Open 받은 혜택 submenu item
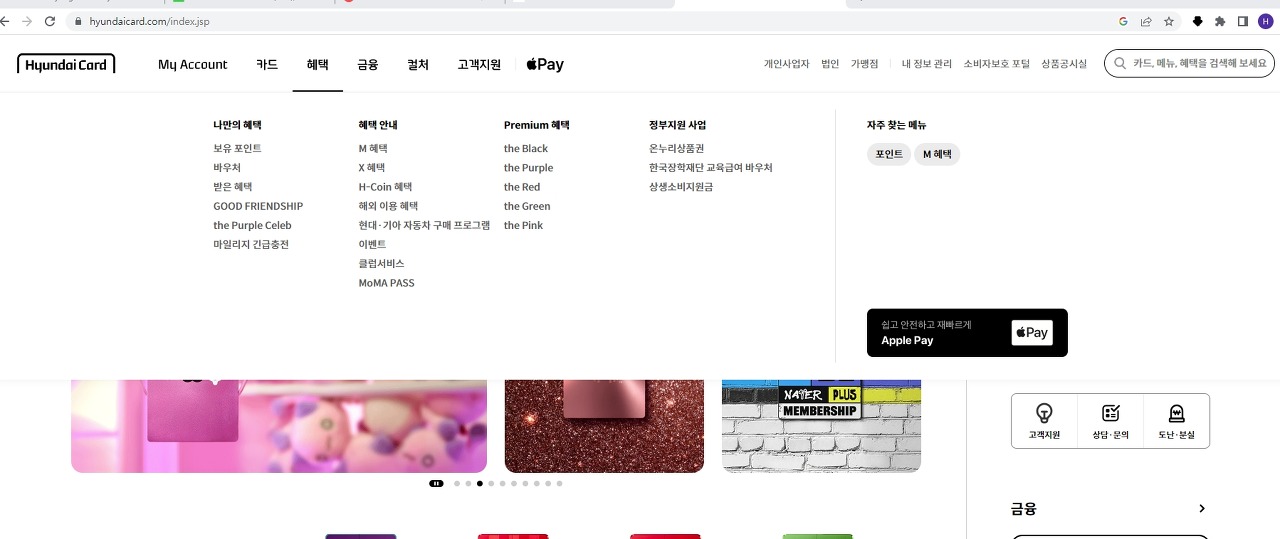This screenshot has width=1280, height=539. click(x=232, y=187)
